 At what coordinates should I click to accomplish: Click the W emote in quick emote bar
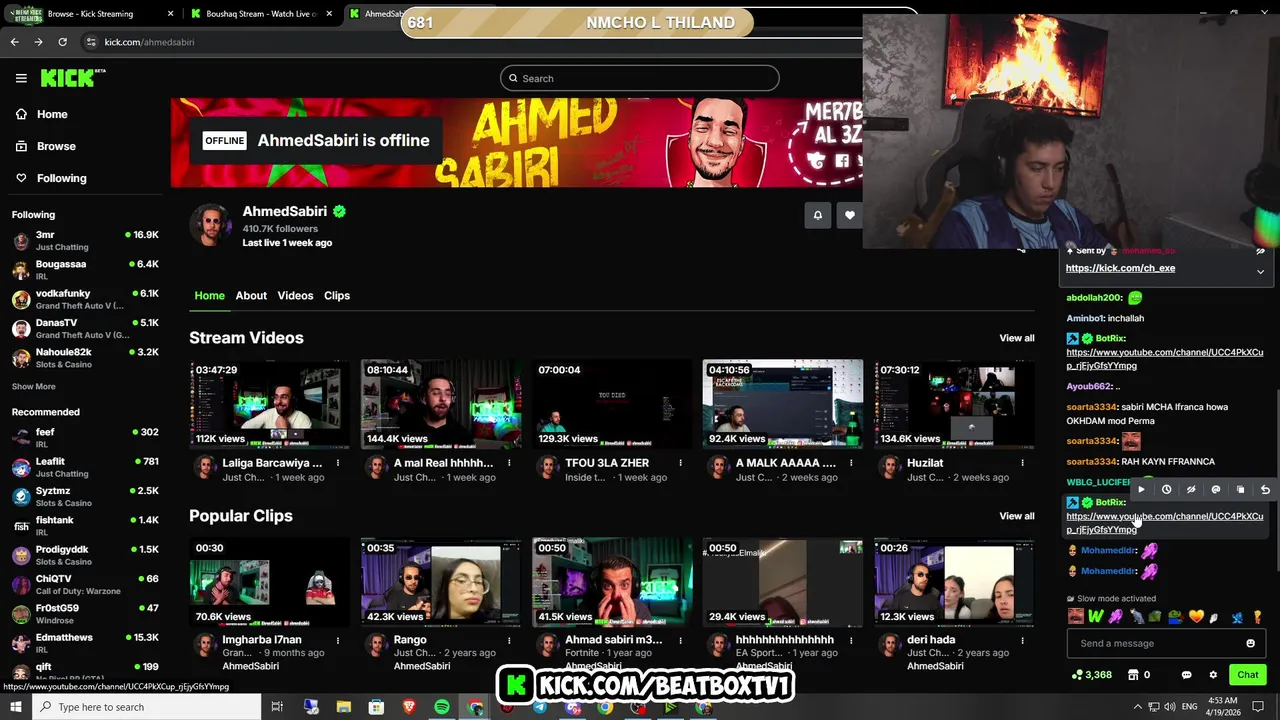point(1096,616)
